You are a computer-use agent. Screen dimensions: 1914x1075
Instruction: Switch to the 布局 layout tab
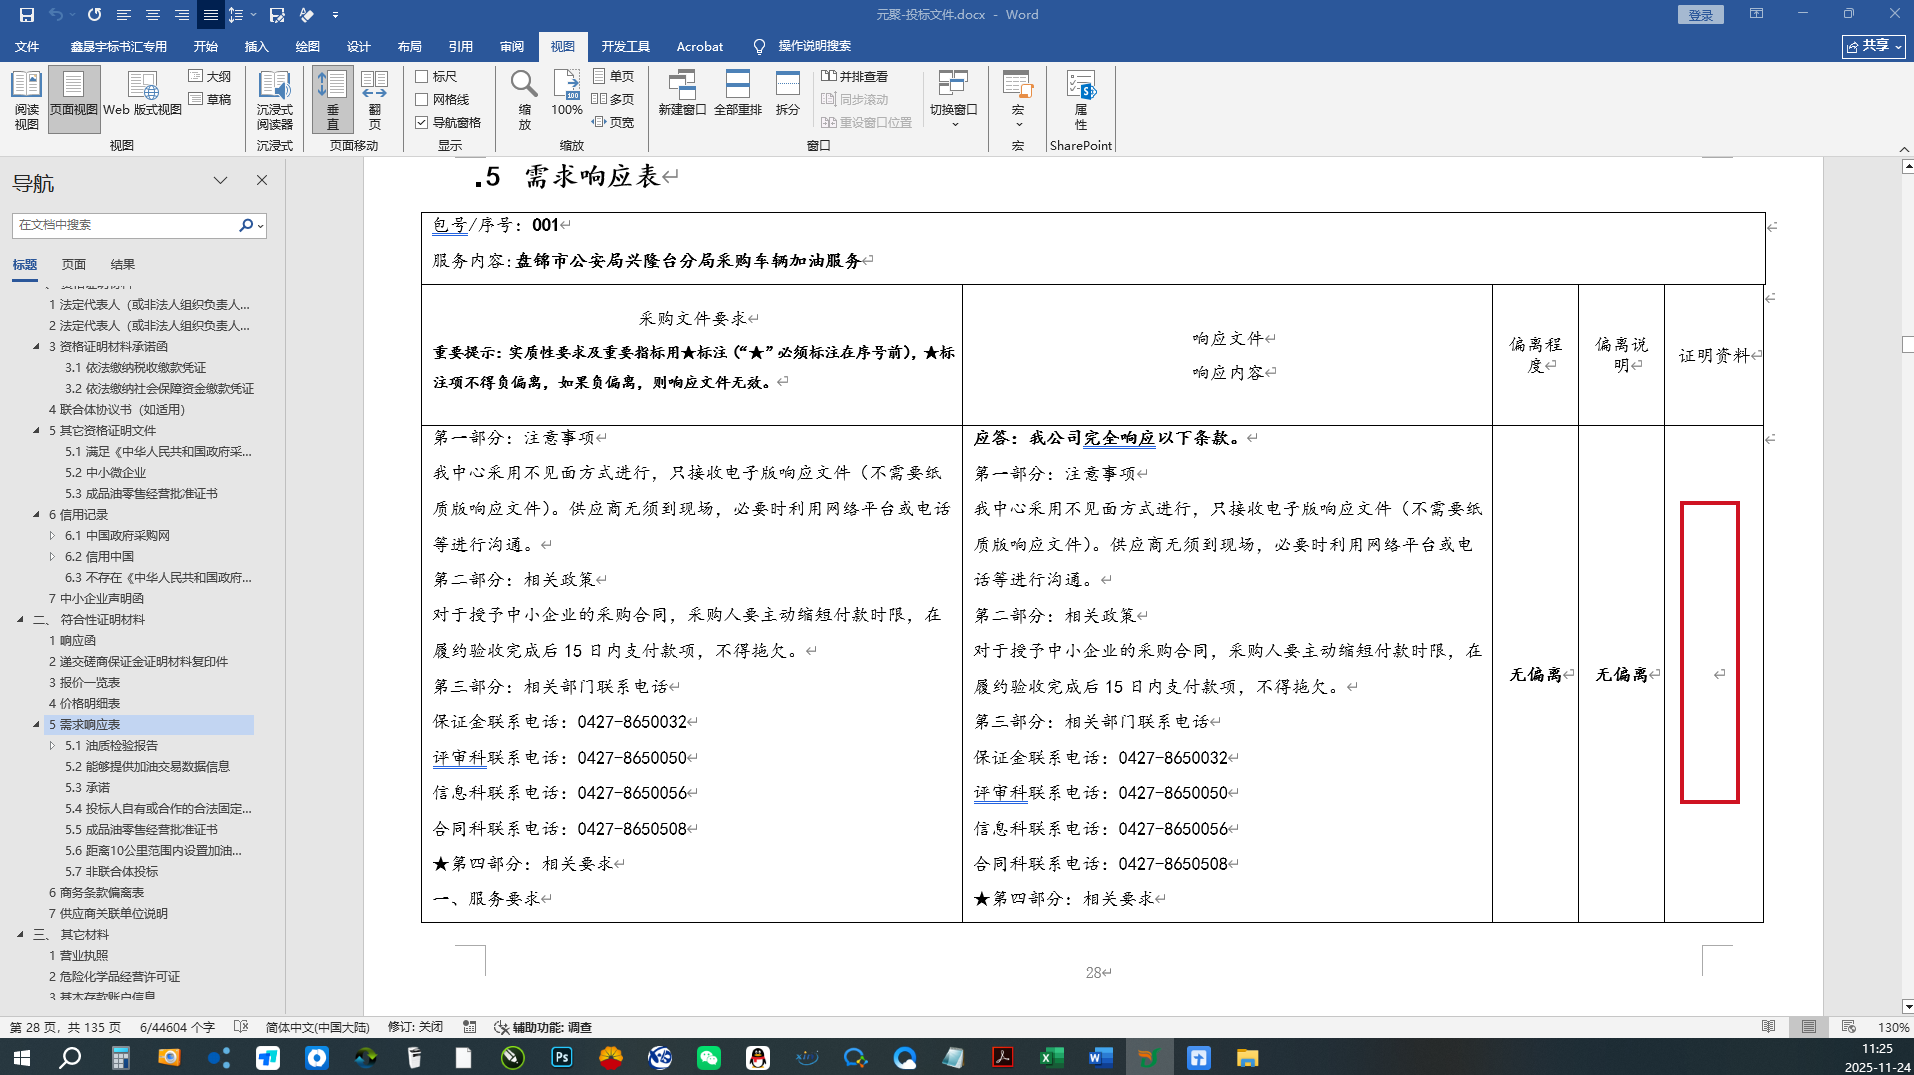pyautogui.click(x=410, y=46)
